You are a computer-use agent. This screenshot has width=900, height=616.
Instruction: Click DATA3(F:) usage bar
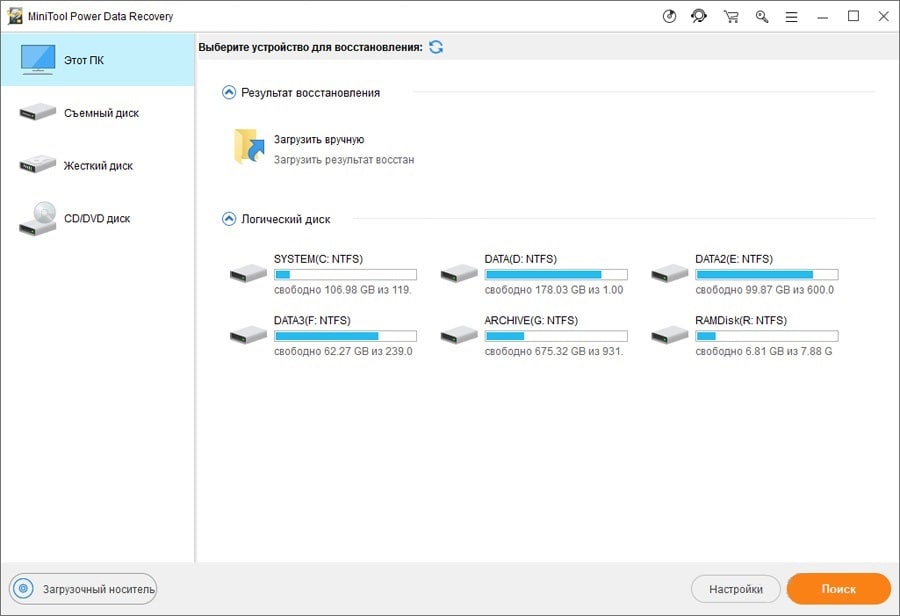click(x=346, y=336)
